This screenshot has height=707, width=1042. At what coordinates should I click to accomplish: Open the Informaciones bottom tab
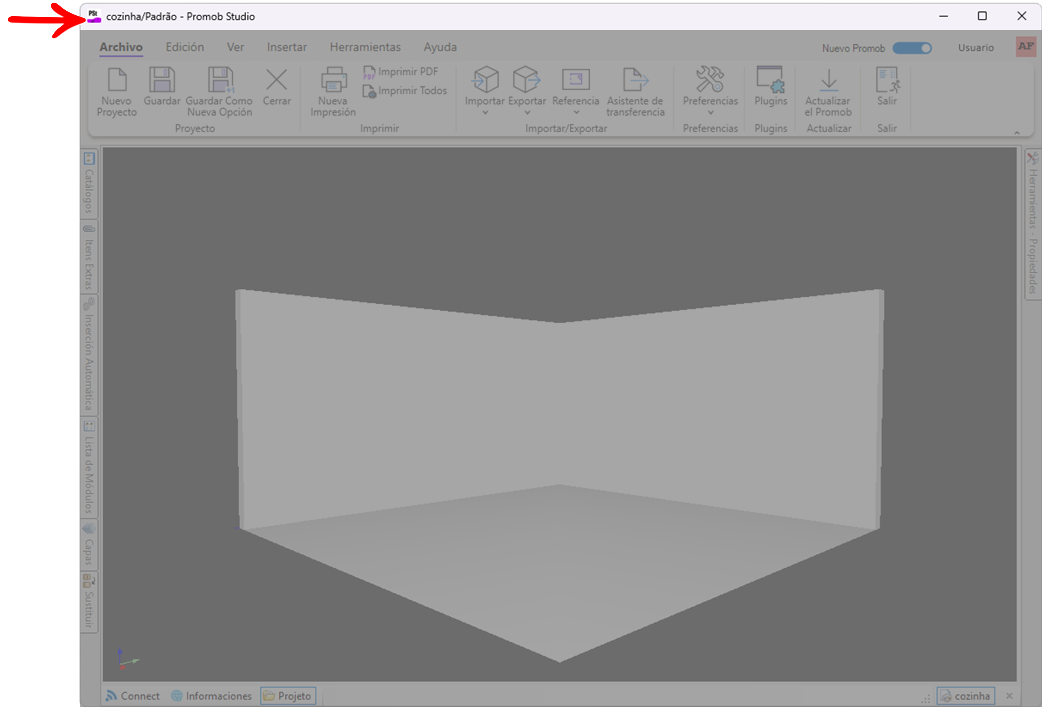(x=211, y=696)
